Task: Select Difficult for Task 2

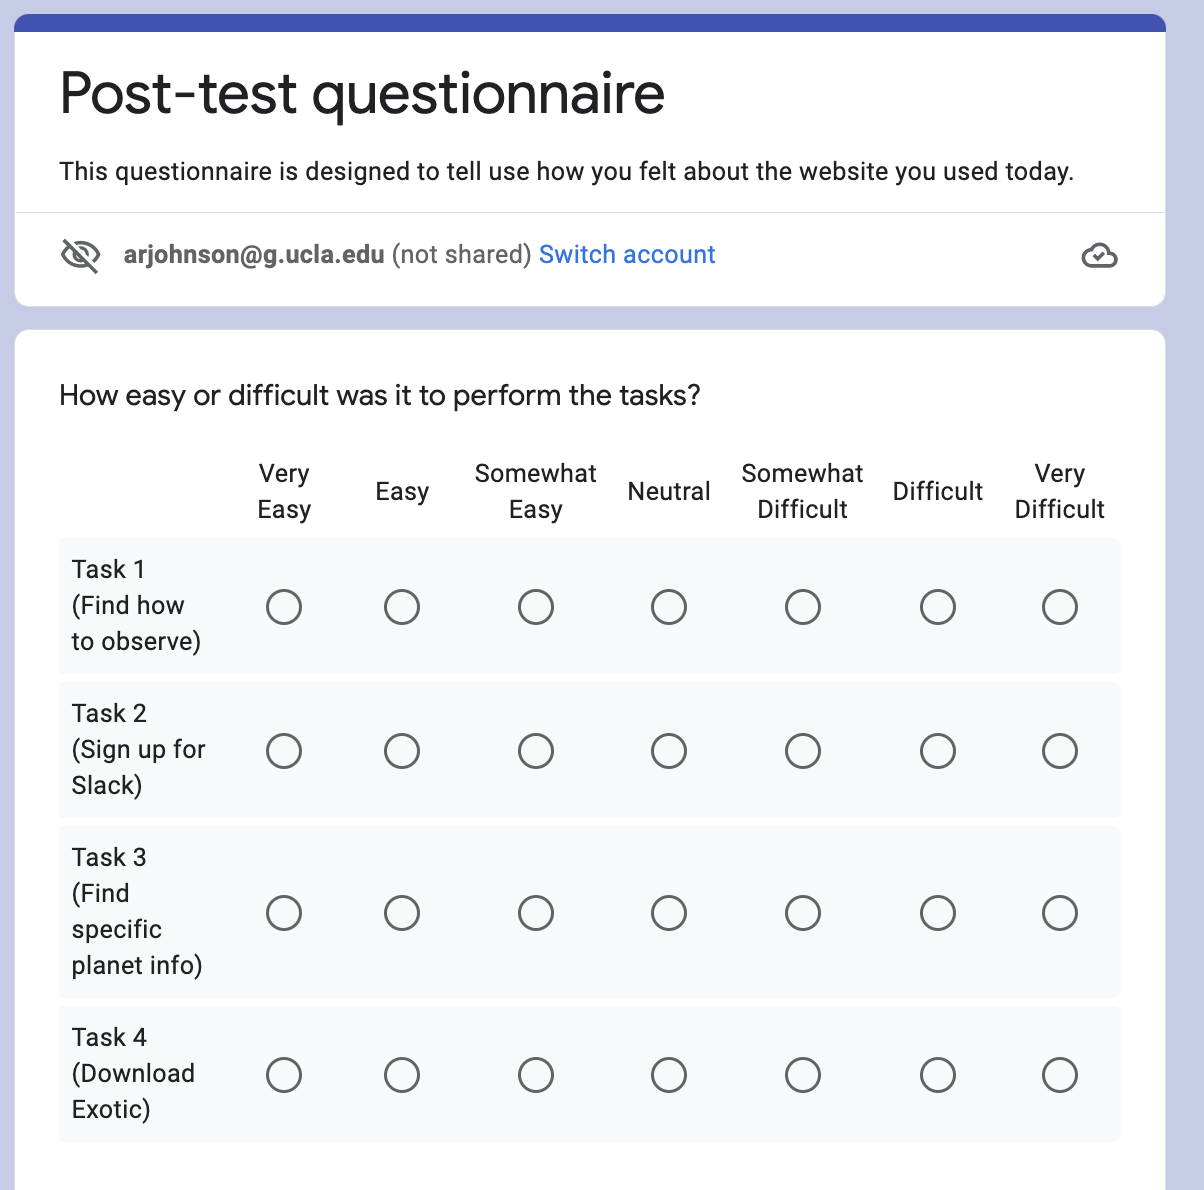Action: (x=938, y=751)
